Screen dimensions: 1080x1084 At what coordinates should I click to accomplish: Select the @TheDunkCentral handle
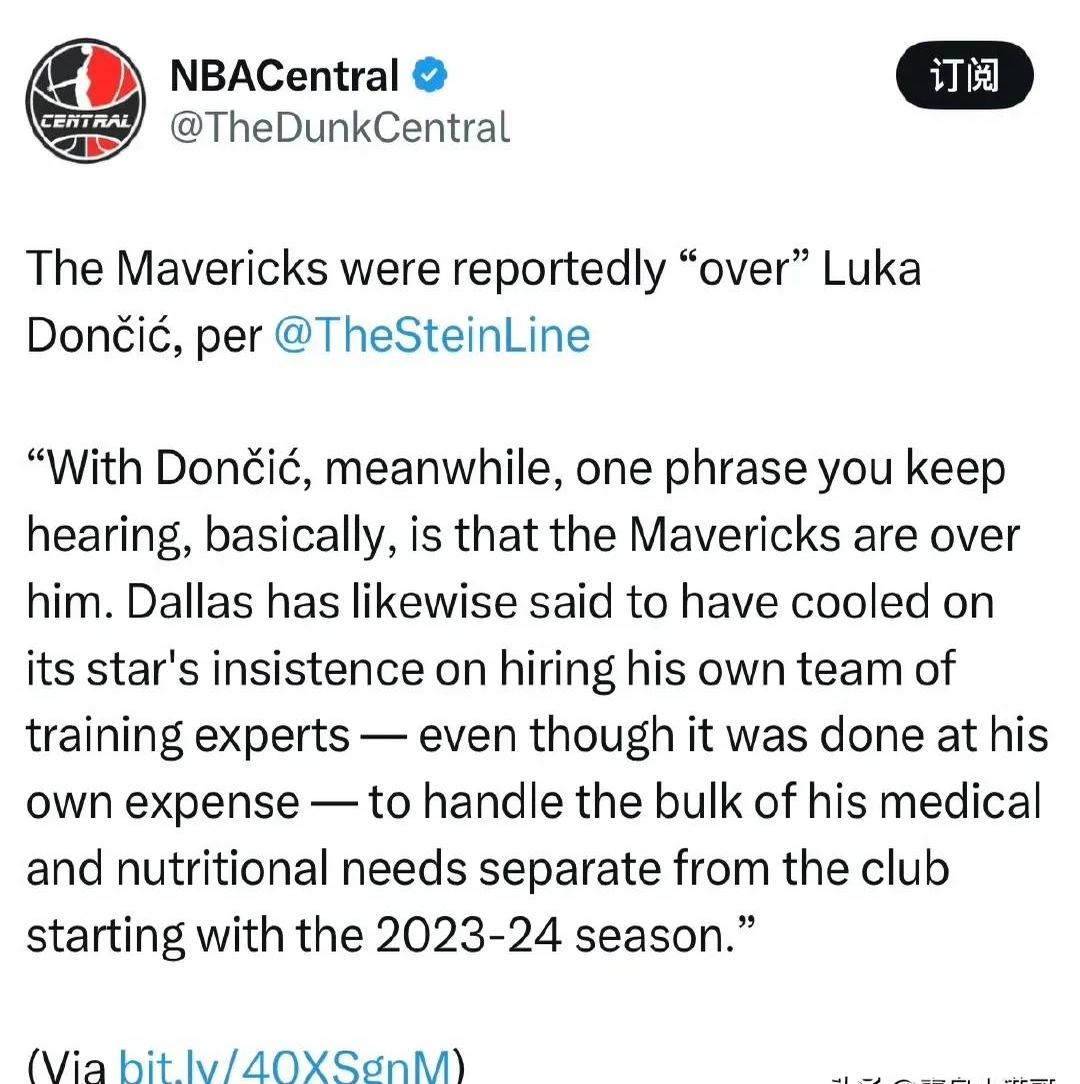(340, 127)
